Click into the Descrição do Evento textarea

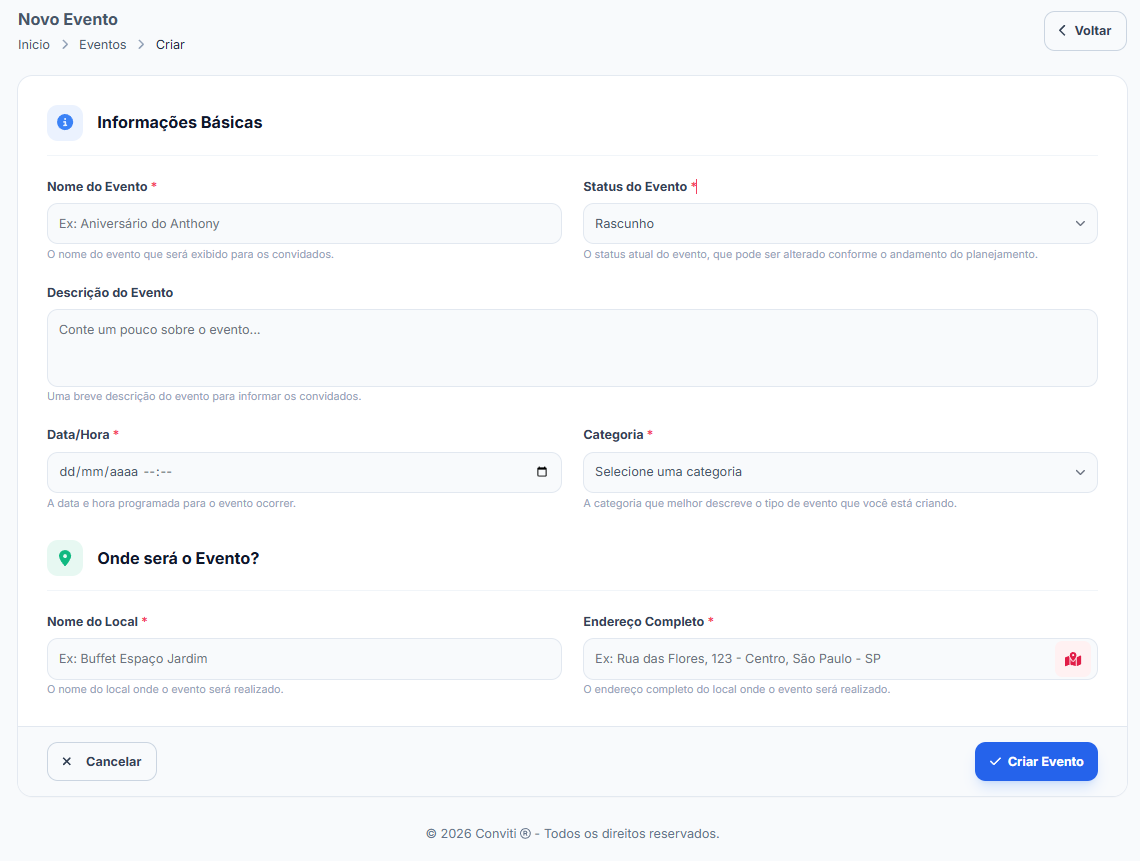pyautogui.click(x=572, y=348)
